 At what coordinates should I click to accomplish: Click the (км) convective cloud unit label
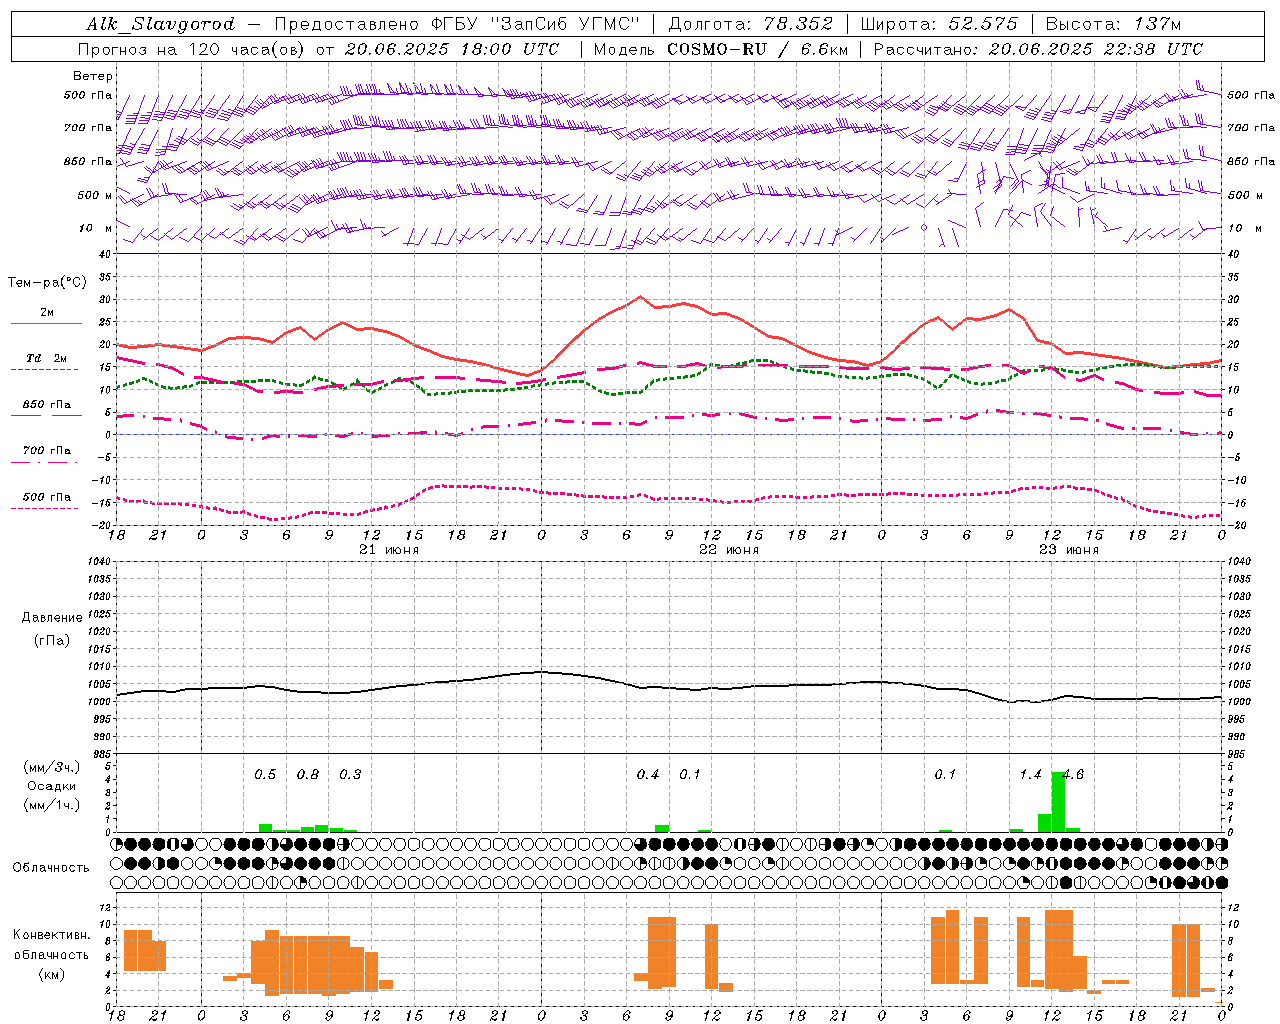click(51, 974)
